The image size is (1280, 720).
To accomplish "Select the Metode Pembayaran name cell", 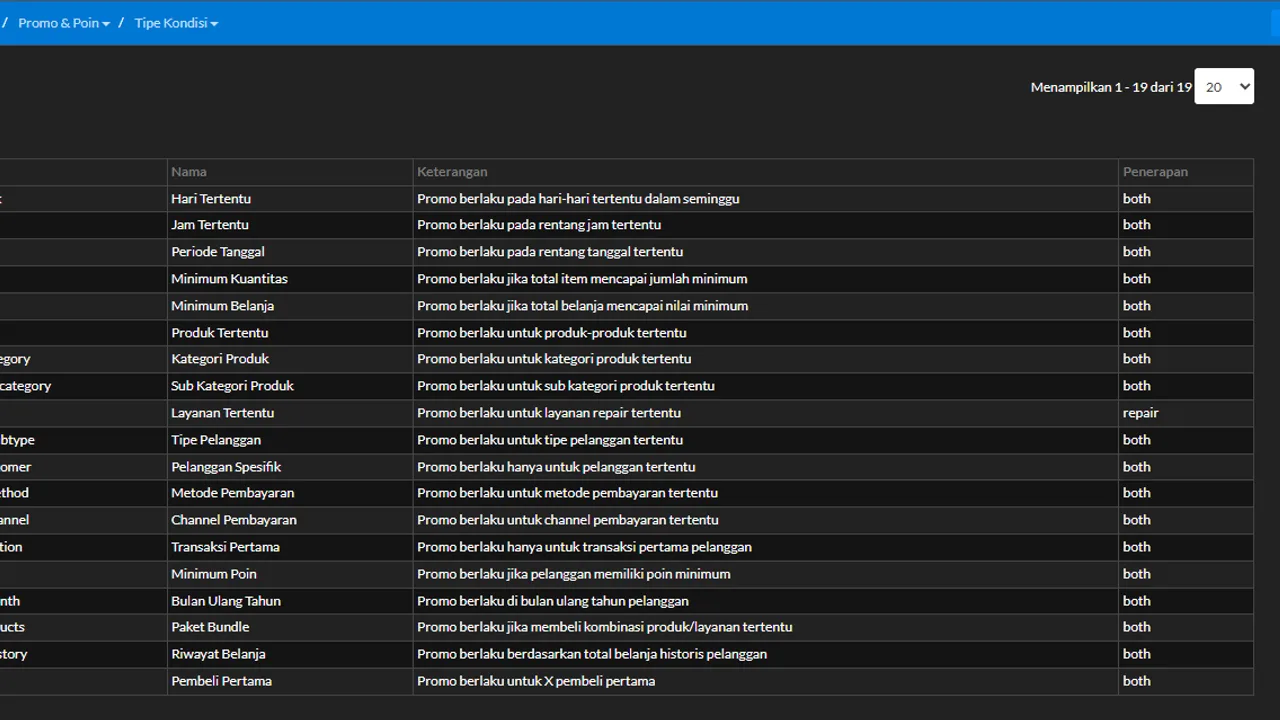I will tap(290, 493).
